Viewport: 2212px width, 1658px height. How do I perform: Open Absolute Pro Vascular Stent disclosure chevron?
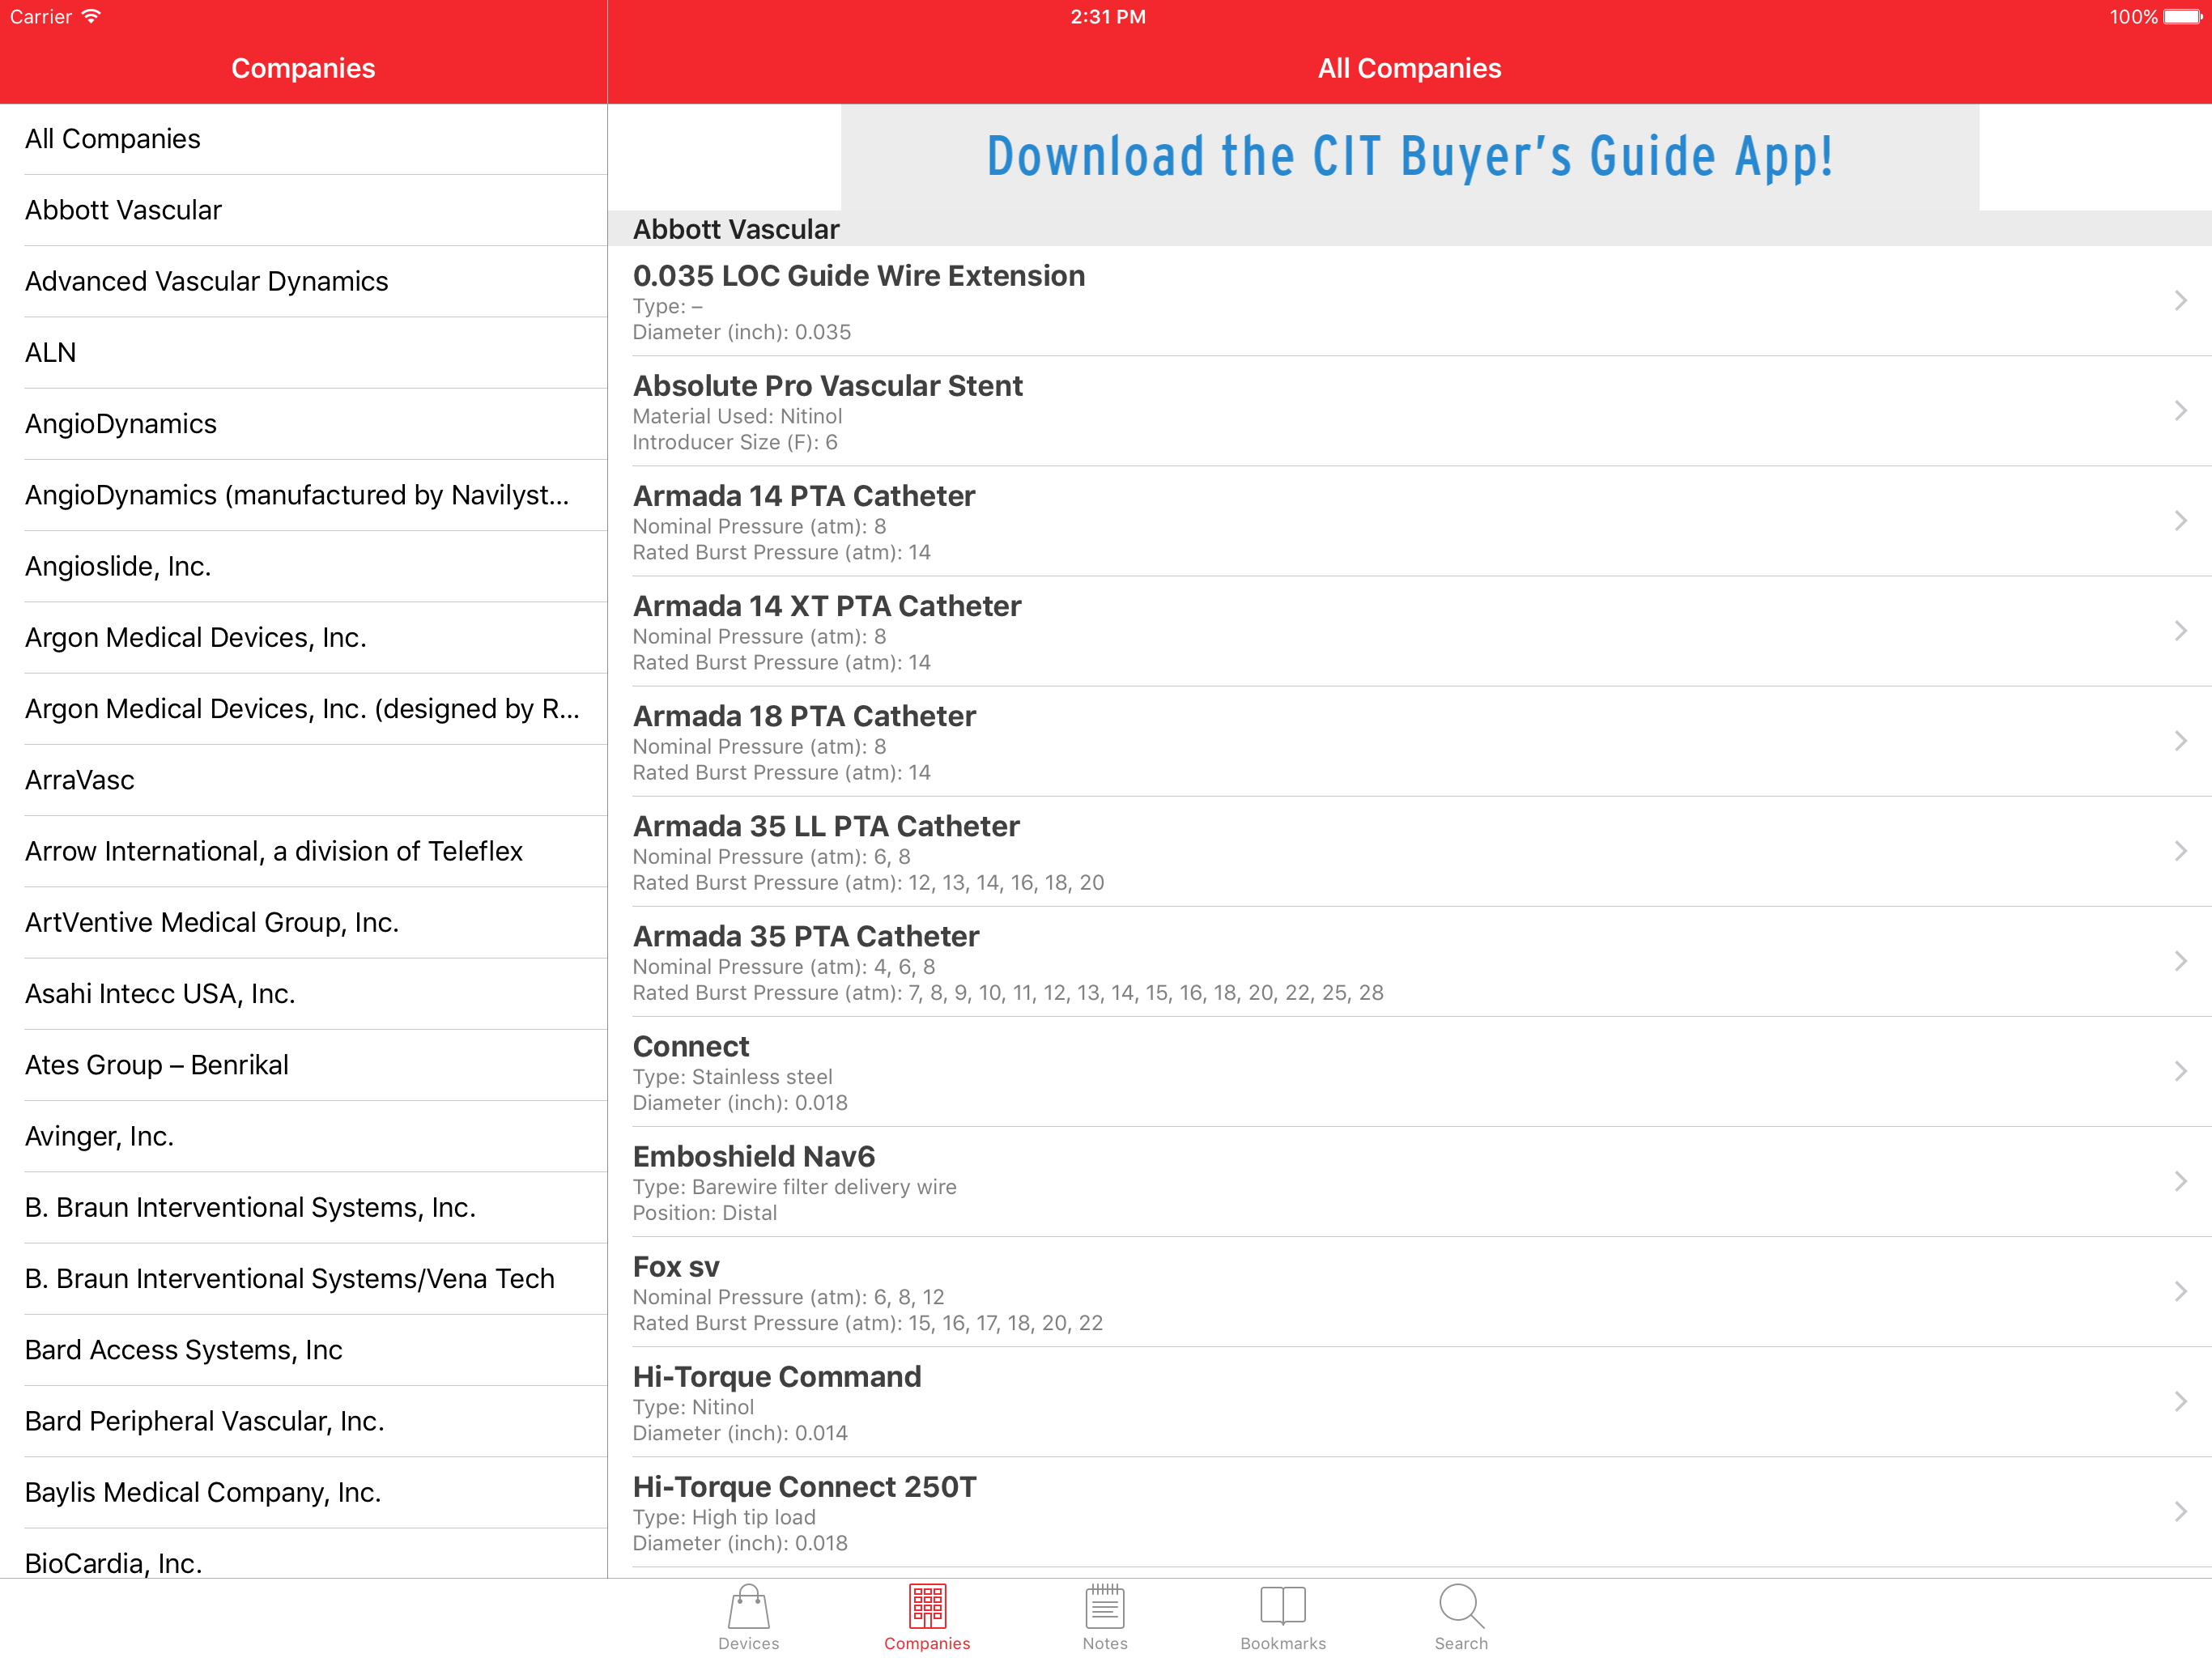(2181, 411)
